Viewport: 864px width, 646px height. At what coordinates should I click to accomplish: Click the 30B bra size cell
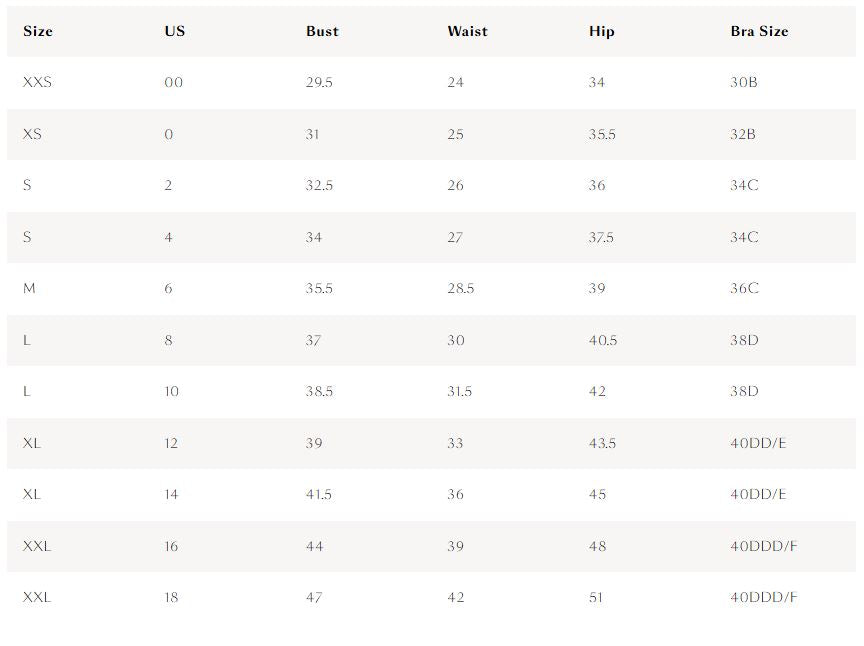(744, 82)
